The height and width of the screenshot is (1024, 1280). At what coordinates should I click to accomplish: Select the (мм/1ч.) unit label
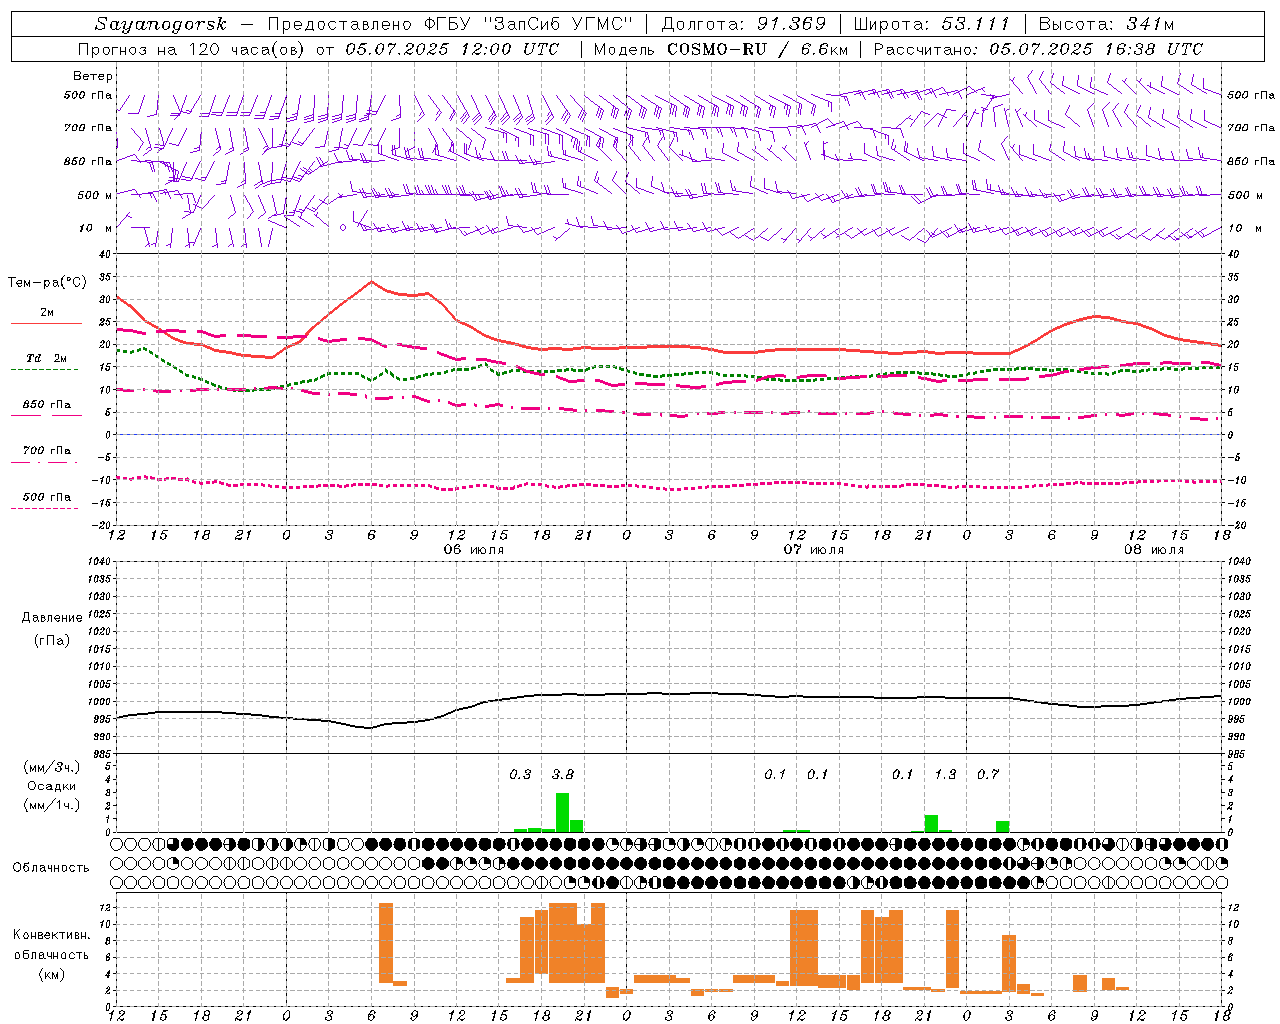pyautogui.click(x=52, y=804)
